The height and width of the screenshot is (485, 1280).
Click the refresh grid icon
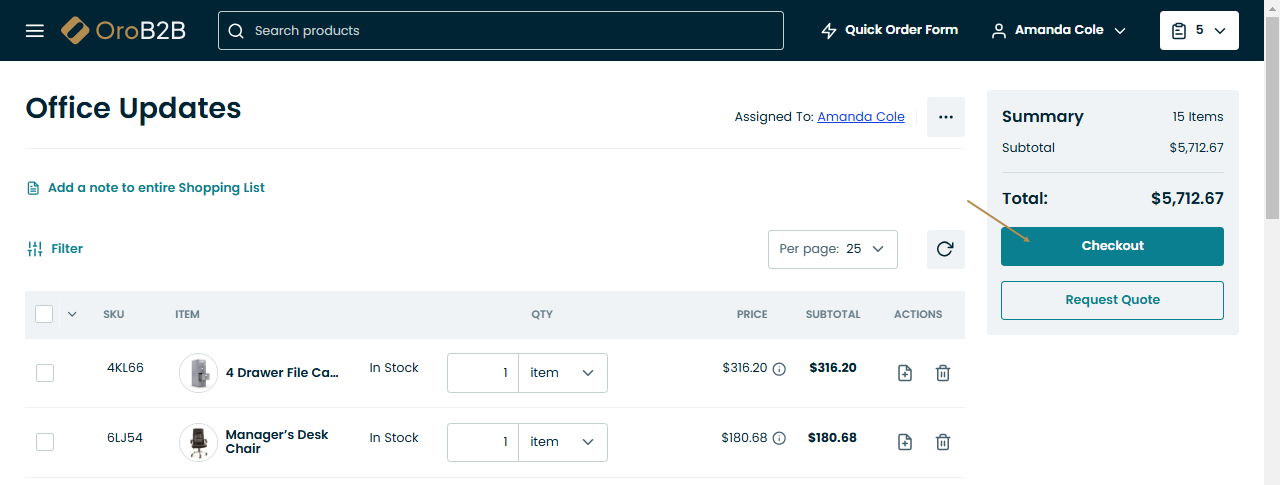945,249
